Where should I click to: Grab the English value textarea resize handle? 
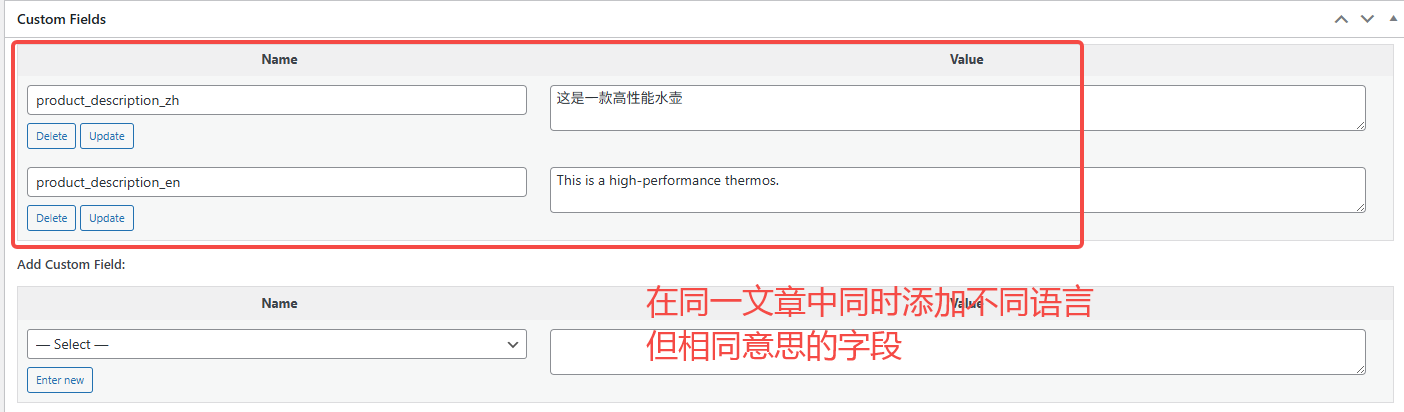(x=1360, y=207)
